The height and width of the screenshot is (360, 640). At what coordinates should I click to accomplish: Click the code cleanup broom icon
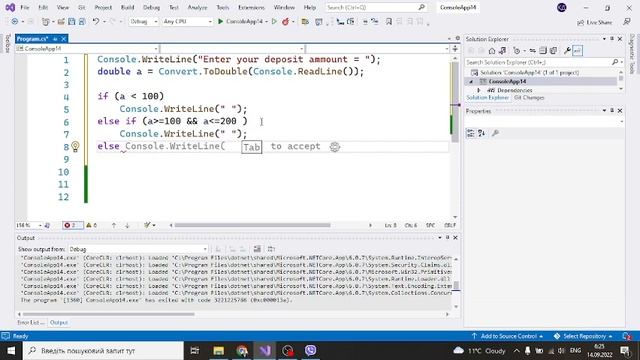coord(147,225)
